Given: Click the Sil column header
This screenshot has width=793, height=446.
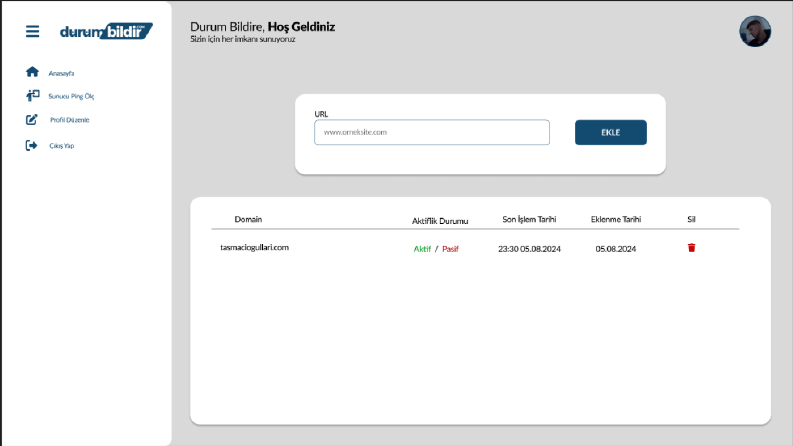Looking at the screenshot, I should [691, 219].
